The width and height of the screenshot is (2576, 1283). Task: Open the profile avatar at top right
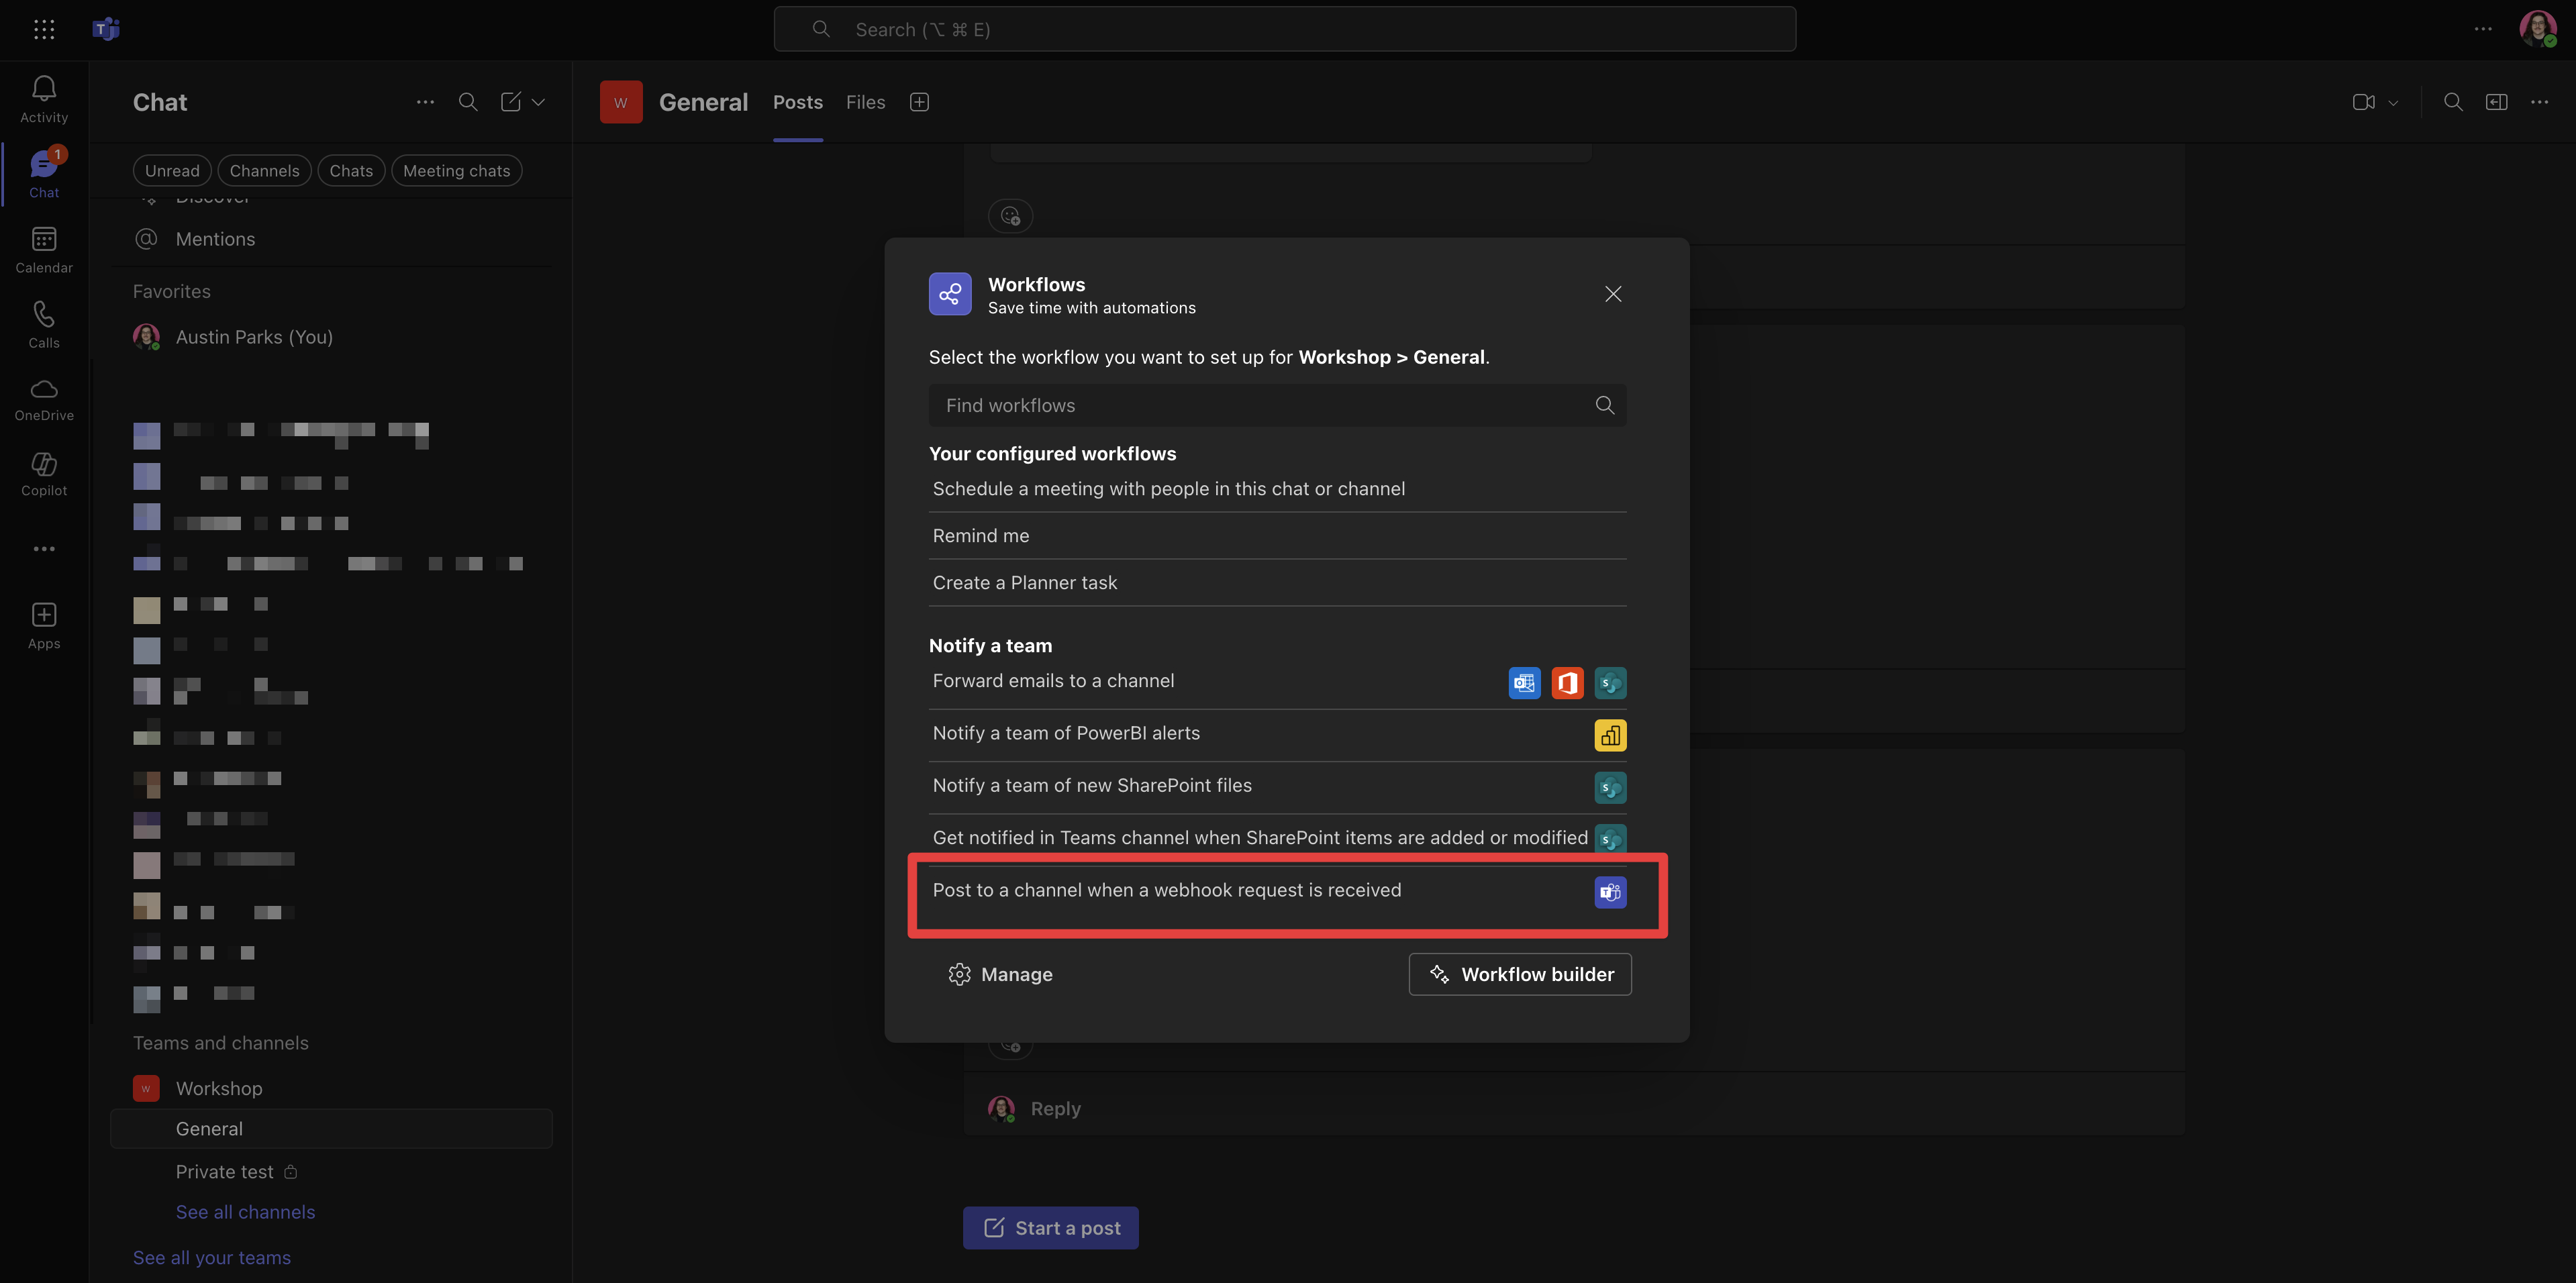pyautogui.click(x=2537, y=29)
